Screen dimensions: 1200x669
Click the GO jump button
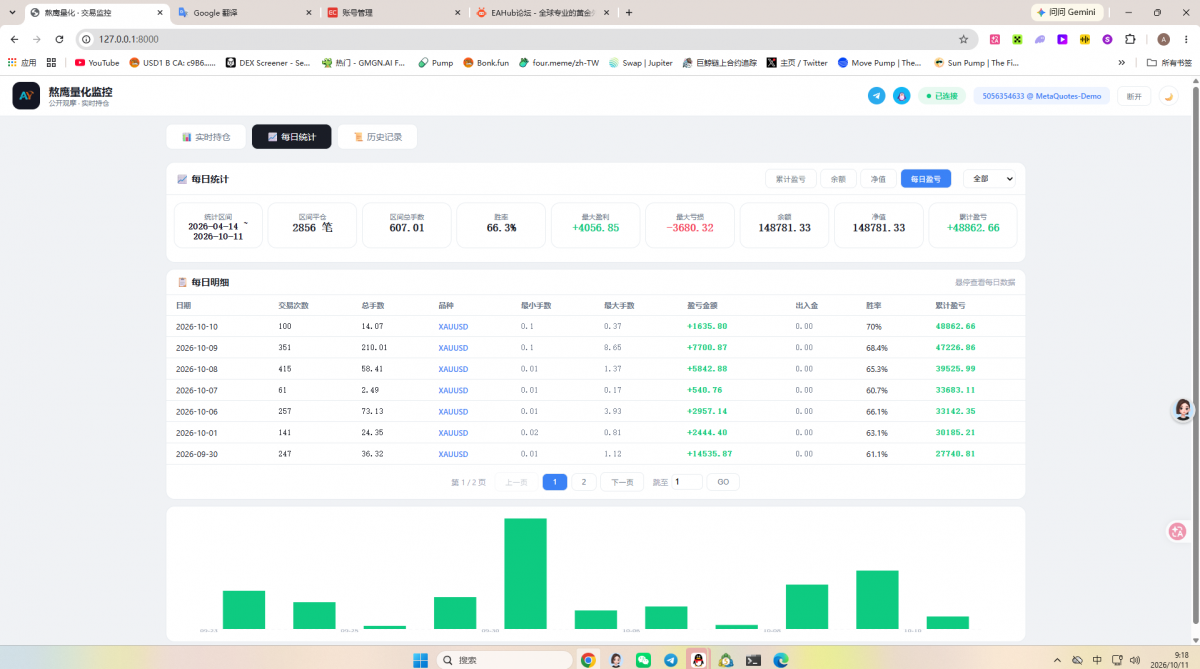click(x=723, y=482)
